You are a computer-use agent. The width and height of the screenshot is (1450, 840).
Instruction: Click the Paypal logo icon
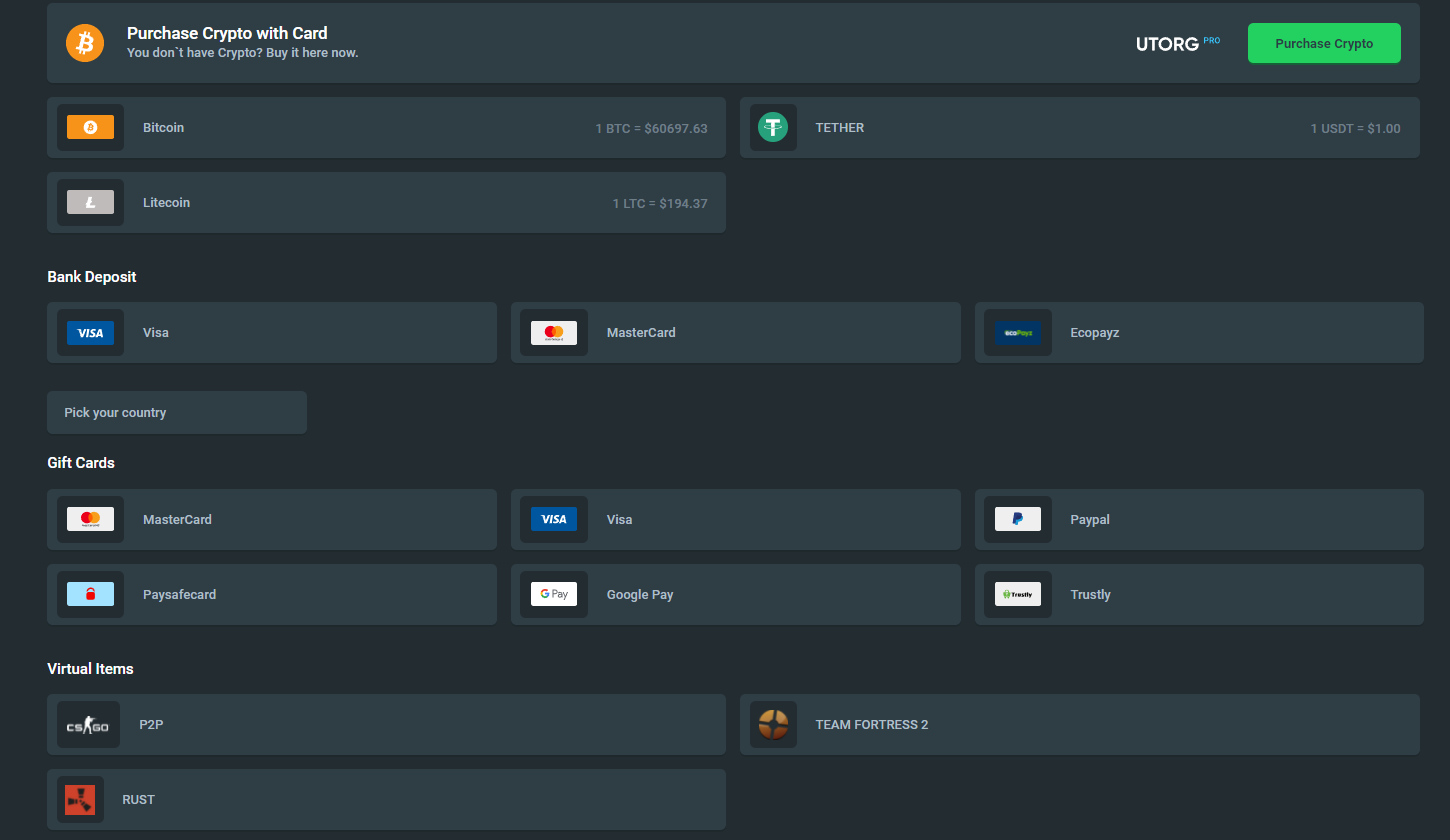pos(1018,519)
